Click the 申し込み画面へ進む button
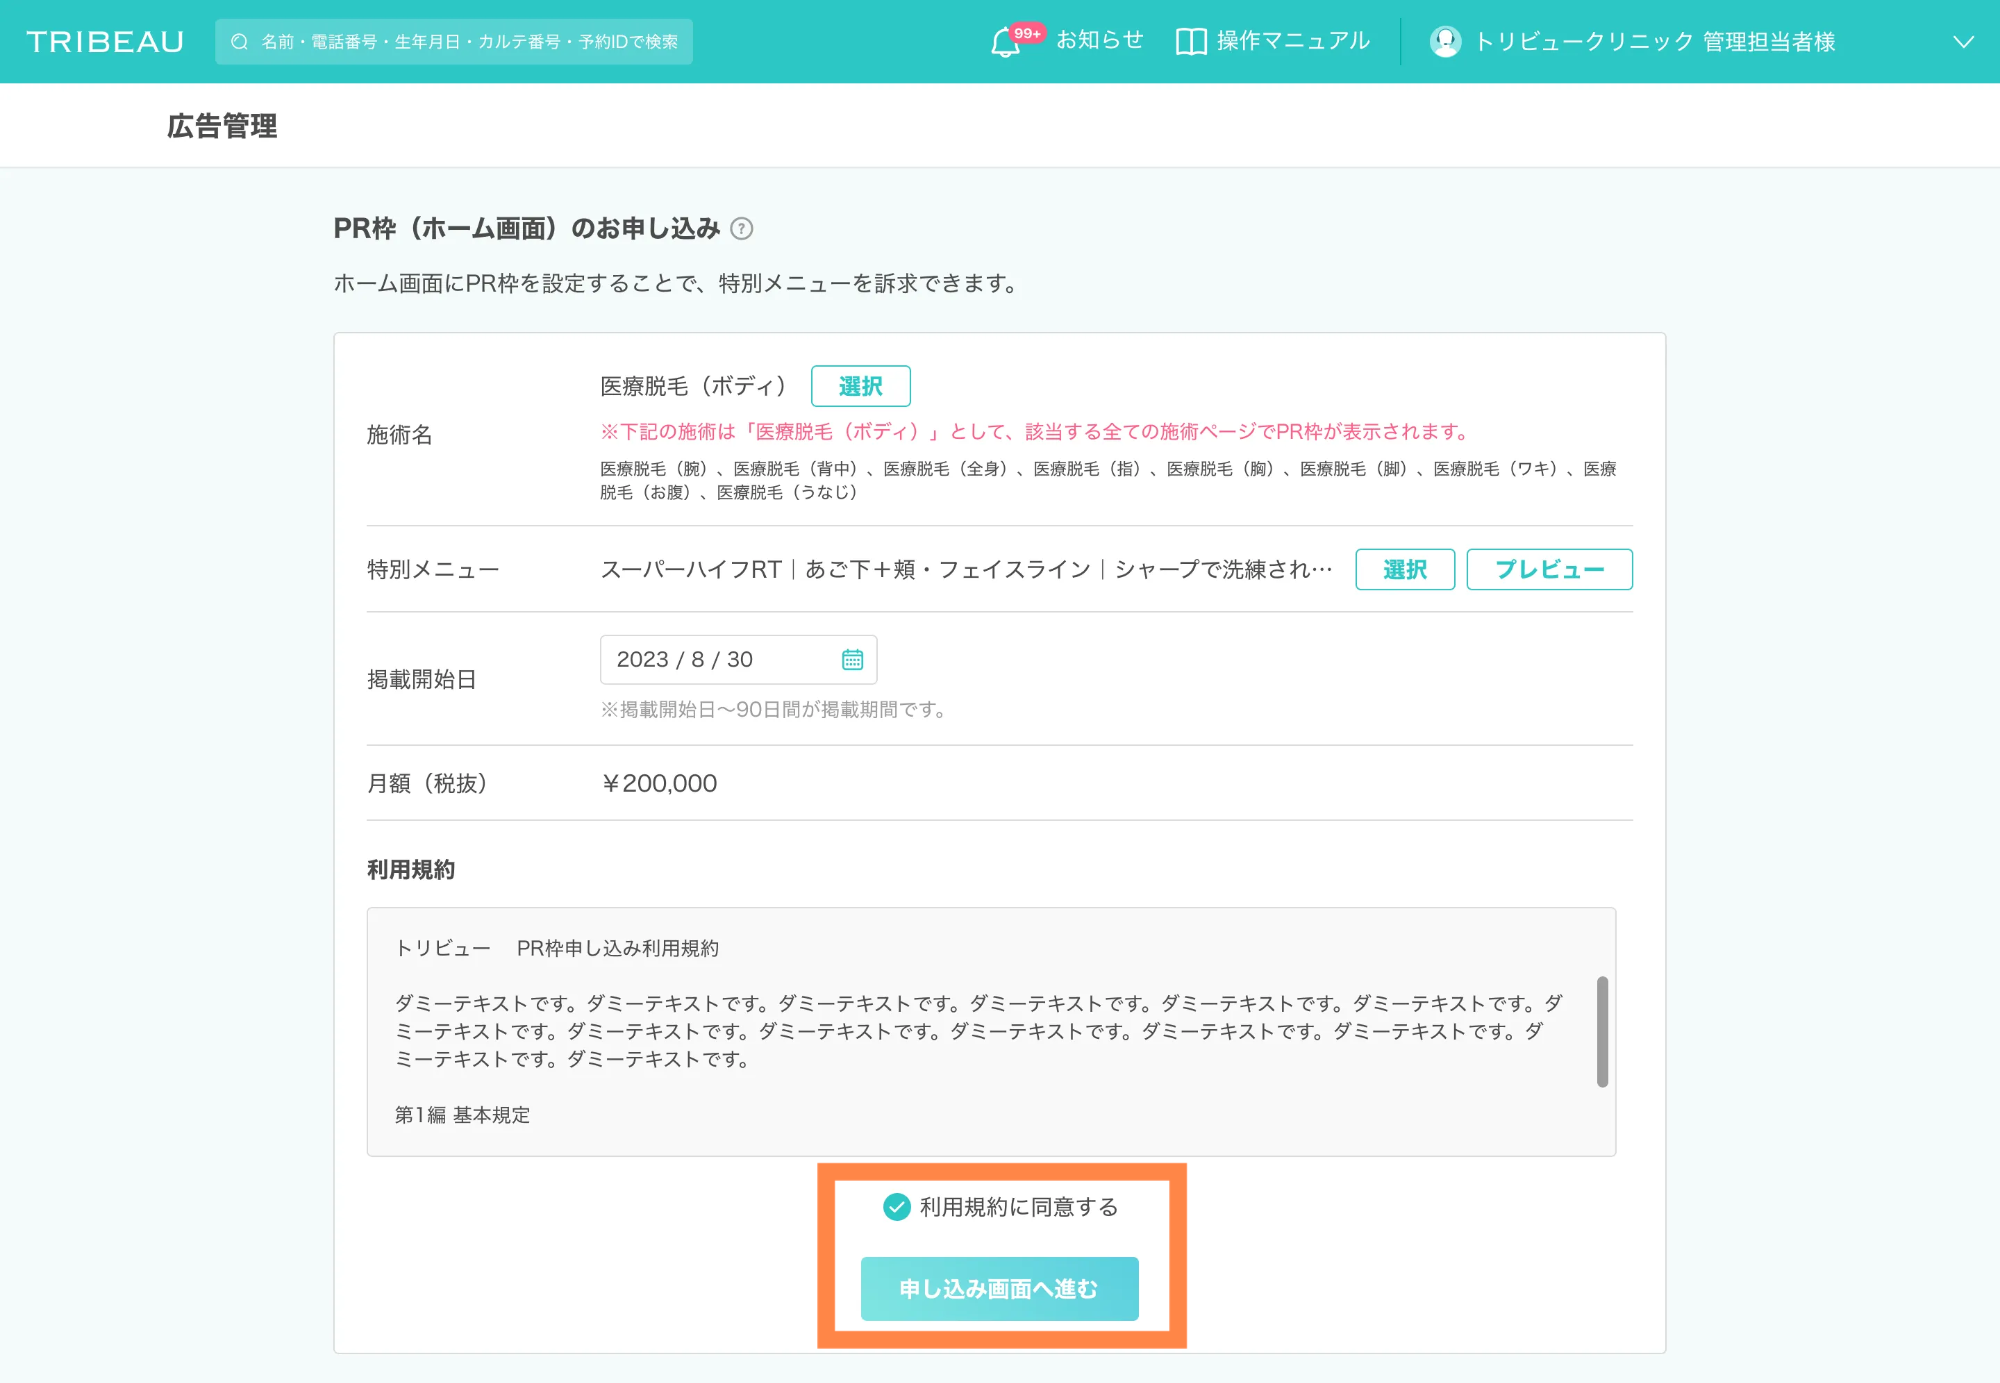The image size is (2000, 1383). 999,1289
